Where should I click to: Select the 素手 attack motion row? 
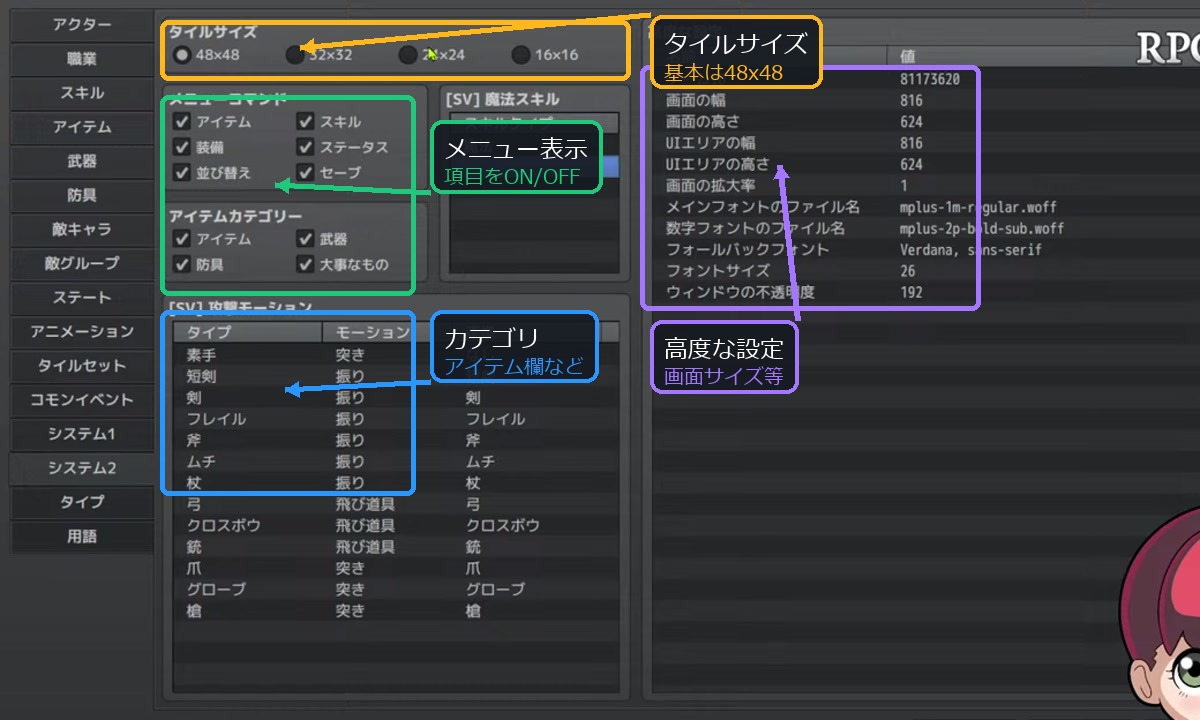click(x=396, y=354)
